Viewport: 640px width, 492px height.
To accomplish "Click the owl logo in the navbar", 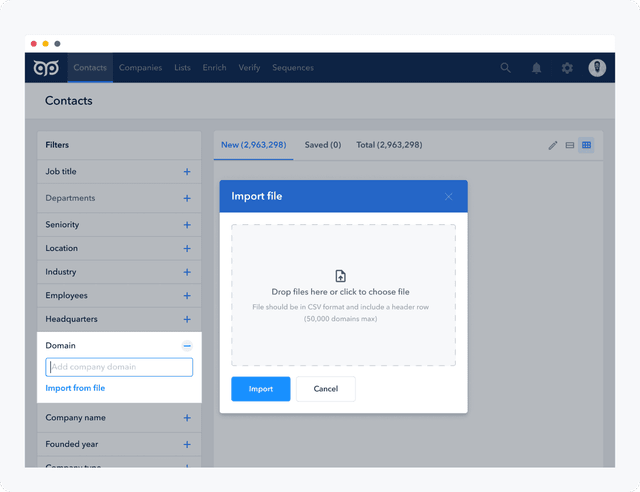I will (x=46, y=68).
